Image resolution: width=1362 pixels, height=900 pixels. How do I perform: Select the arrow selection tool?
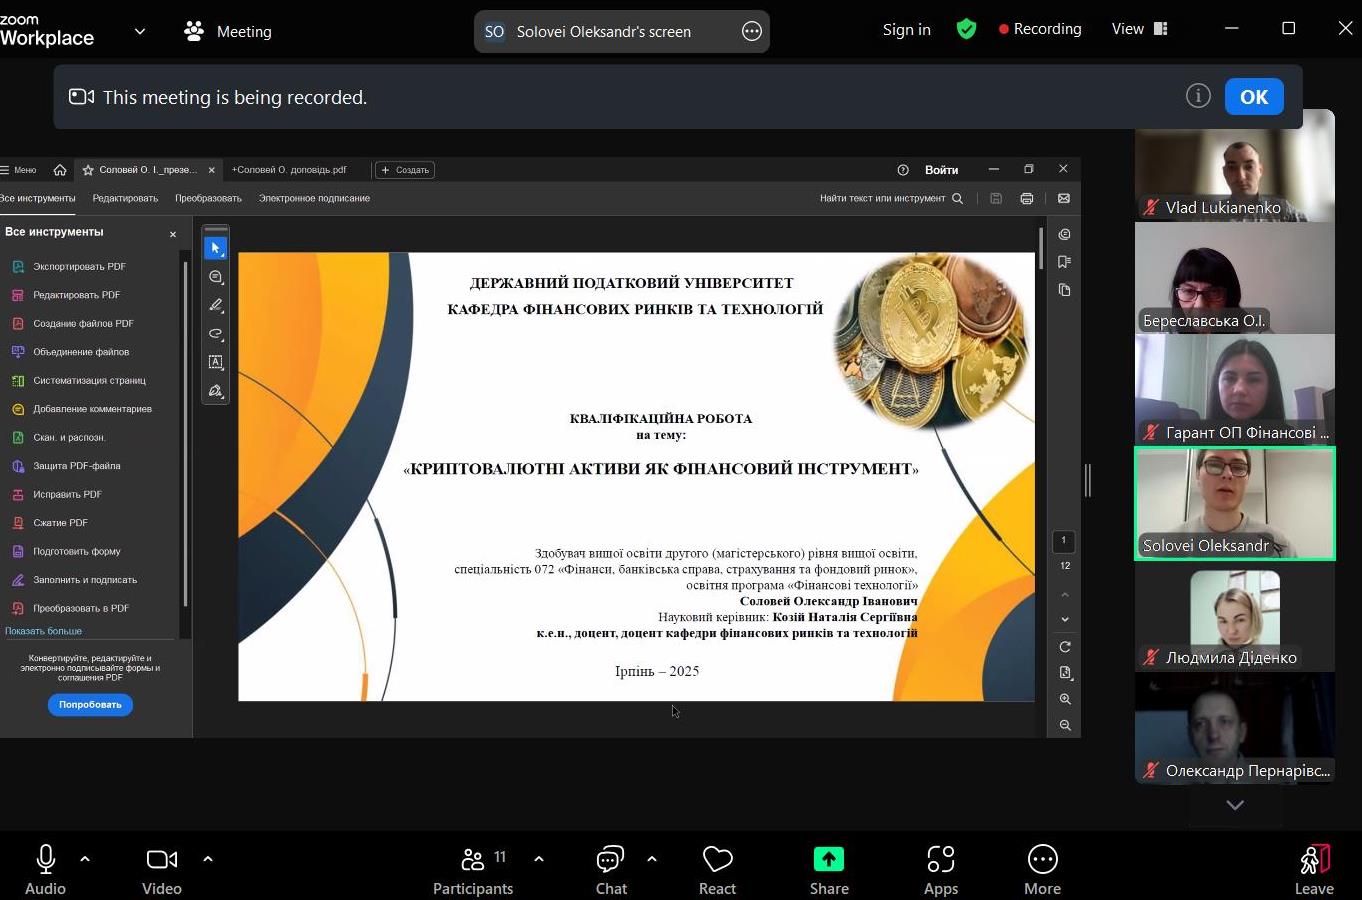point(216,248)
